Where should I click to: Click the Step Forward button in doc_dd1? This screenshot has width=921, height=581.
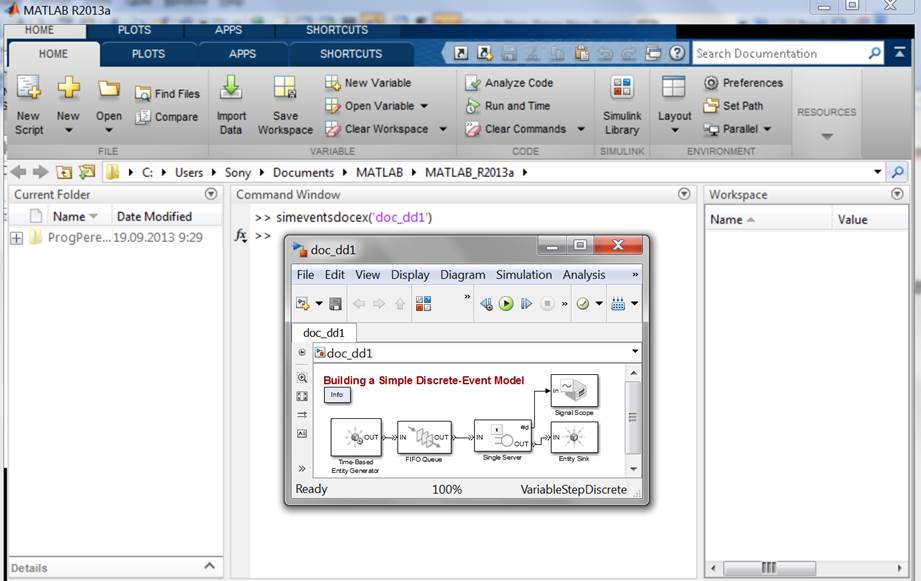[x=526, y=304]
